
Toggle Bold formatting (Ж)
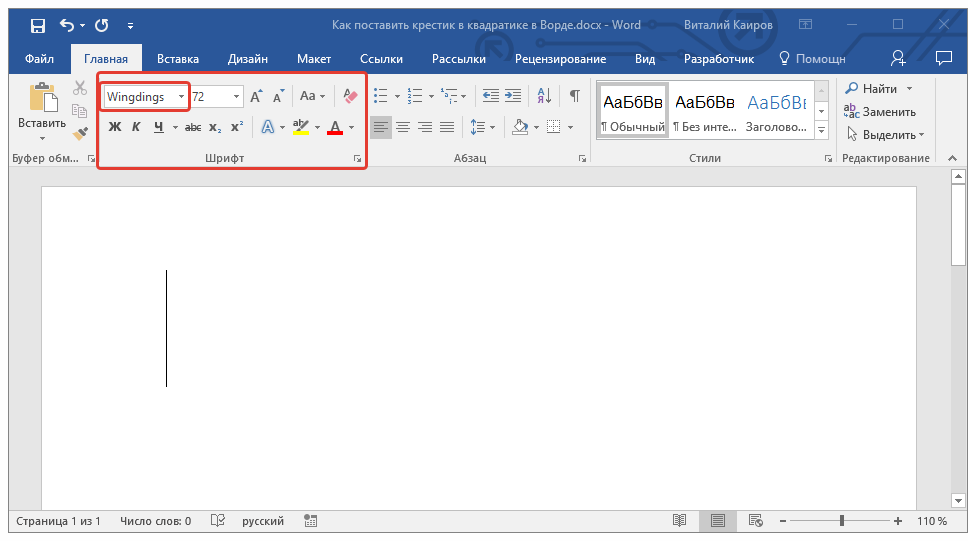(114, 127)
